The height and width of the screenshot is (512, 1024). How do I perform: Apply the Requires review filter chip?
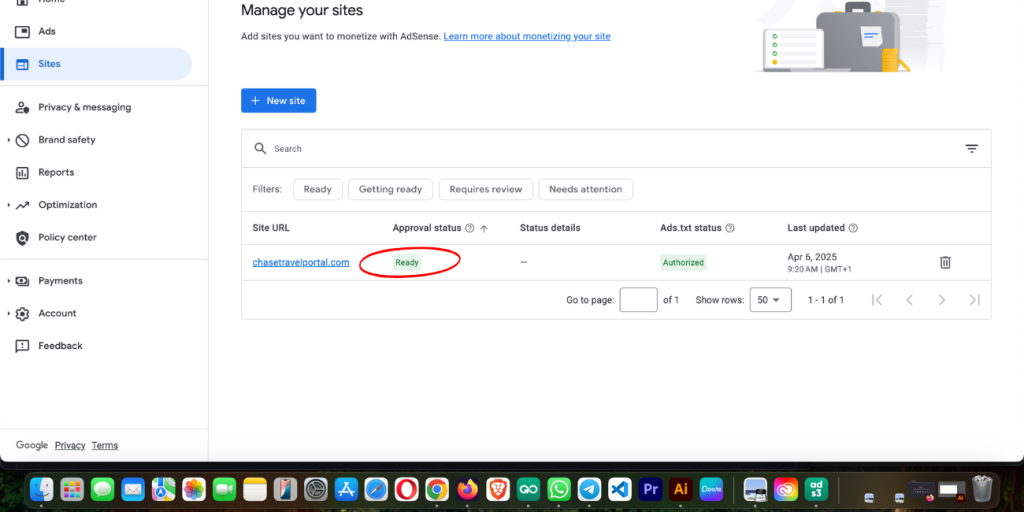click(486, 189)
